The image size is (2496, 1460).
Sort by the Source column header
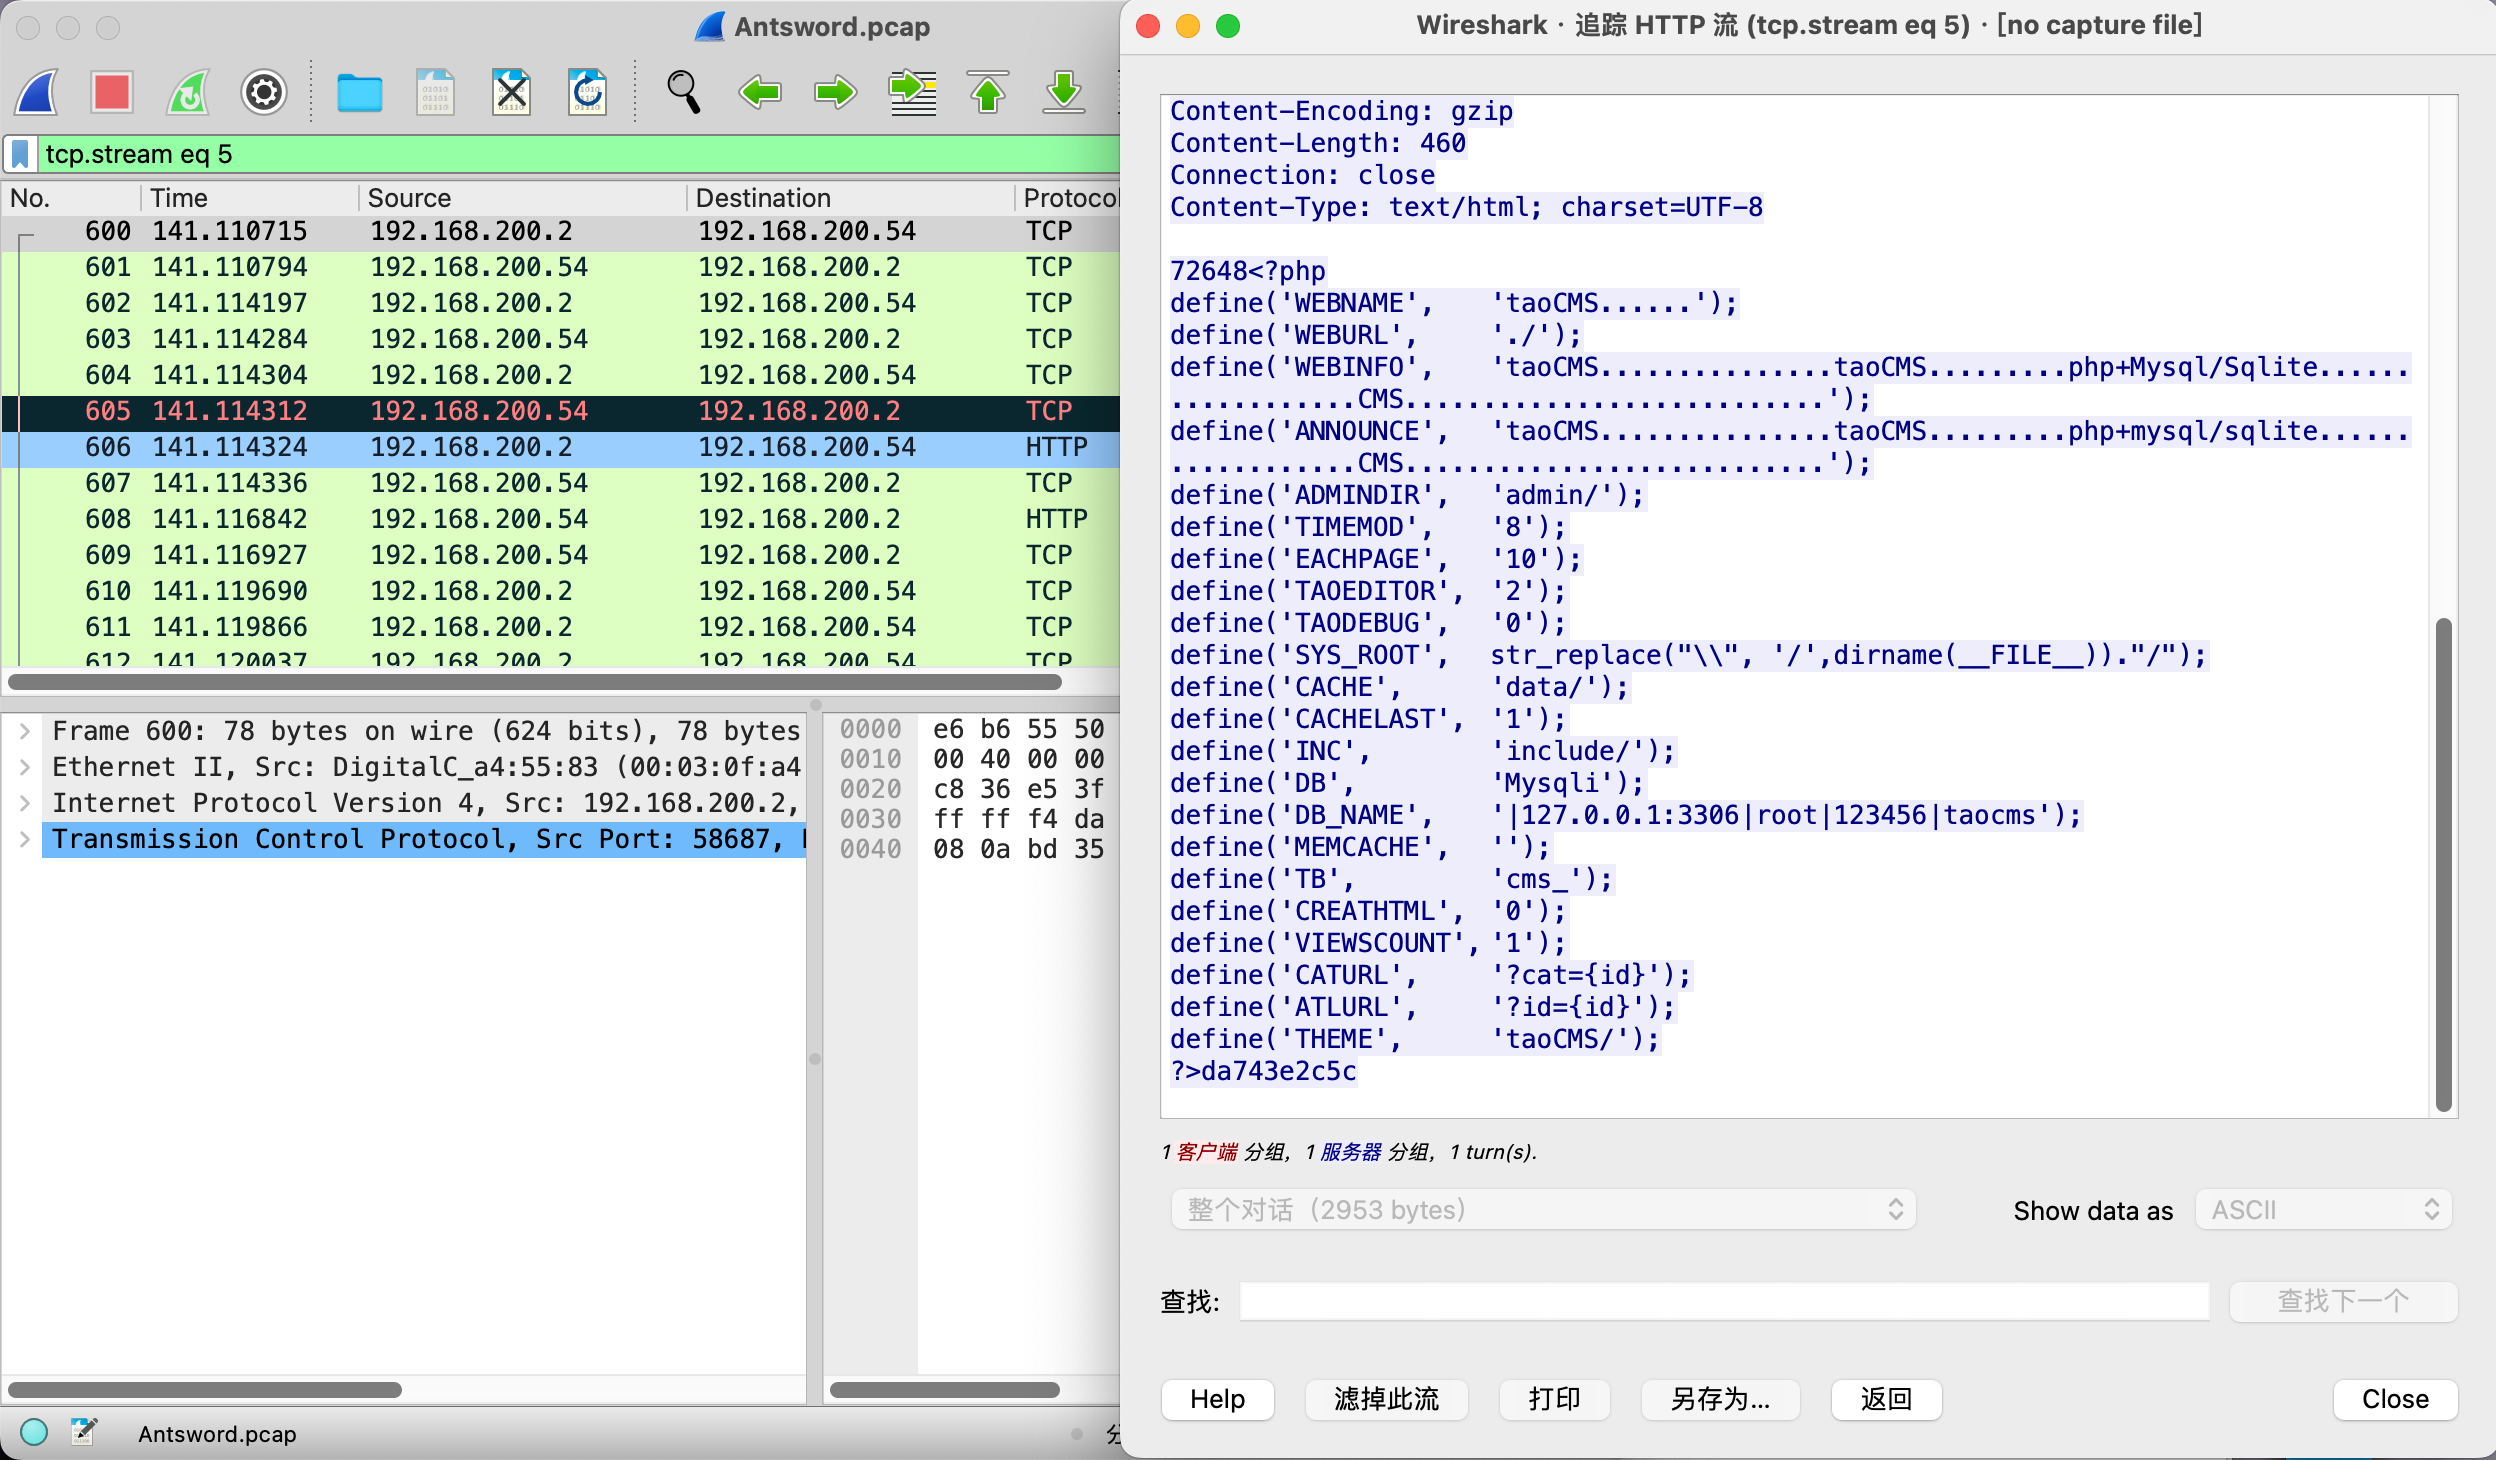click(x=522, y=198)
